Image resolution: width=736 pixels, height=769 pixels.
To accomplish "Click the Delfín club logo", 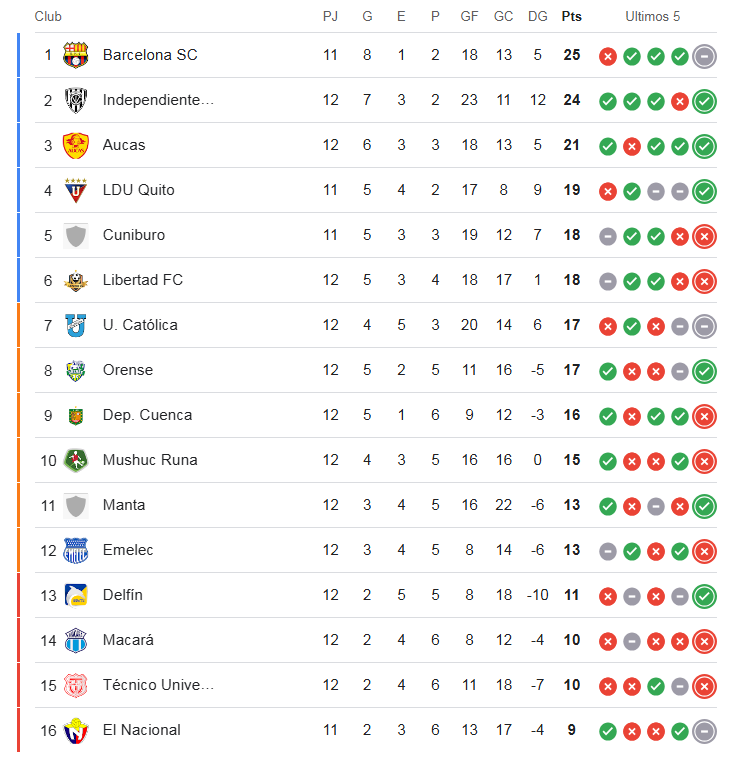I will pos(76,595).
